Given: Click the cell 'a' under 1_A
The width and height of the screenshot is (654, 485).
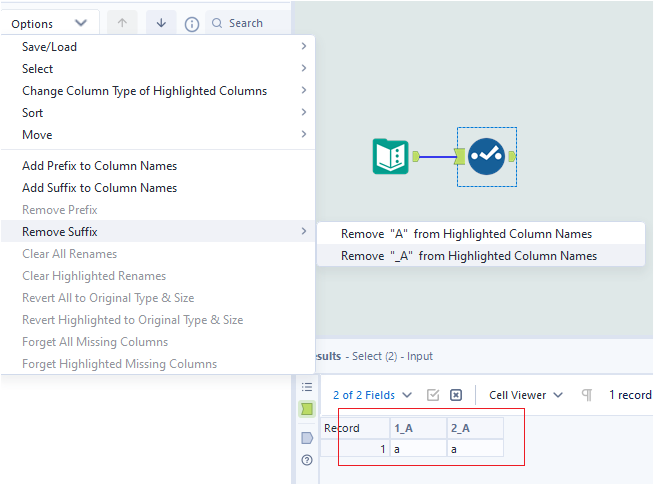Looking at the screenshot, I should [x=418, y=449].
